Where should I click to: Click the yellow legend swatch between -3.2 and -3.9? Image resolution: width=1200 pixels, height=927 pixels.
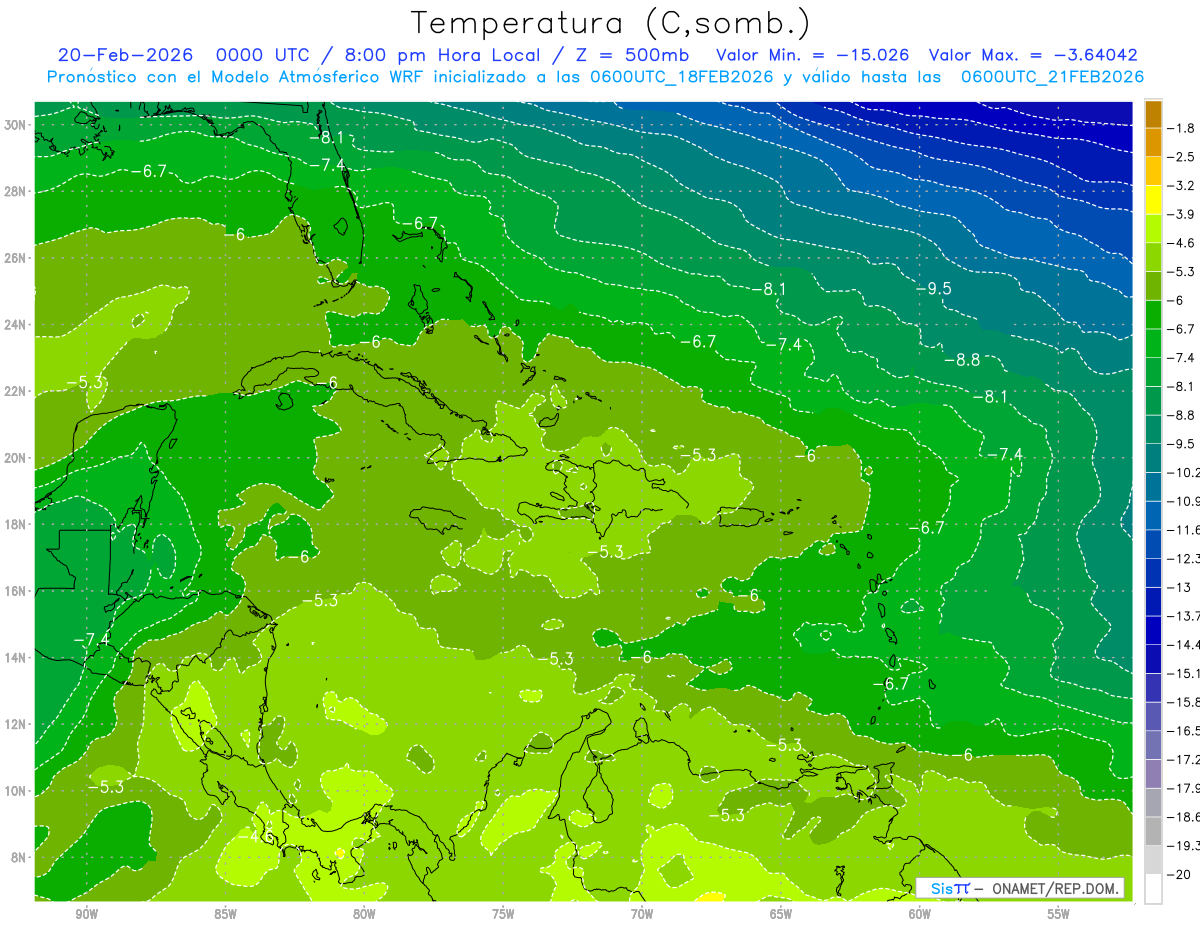(1153, 200)
